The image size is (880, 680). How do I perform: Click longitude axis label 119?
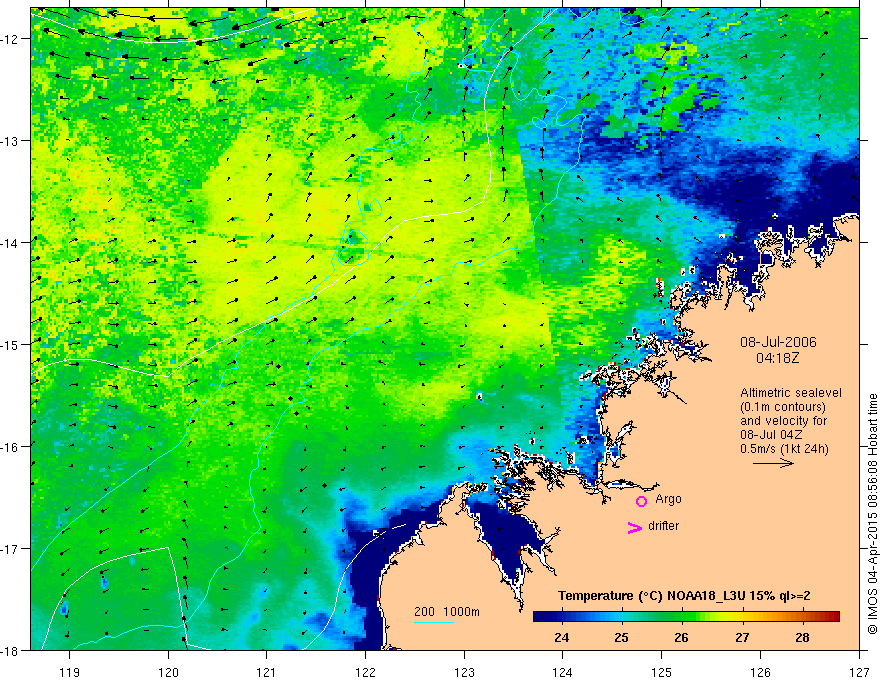coord(70,672)
